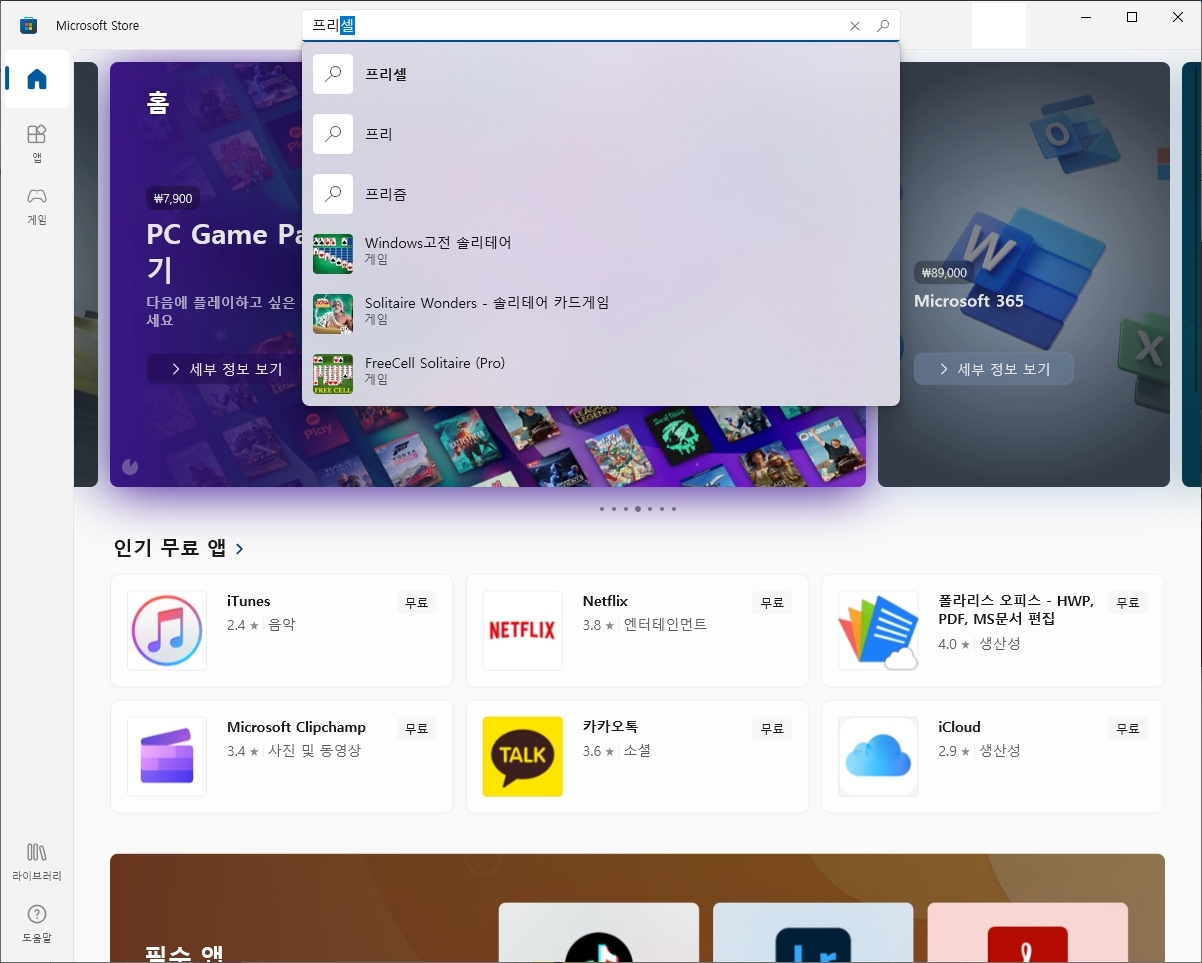The height and width of the screenshot is (963, 1202).
Task: Click 무료 button on iCloud card
Action: point(1127,729)
